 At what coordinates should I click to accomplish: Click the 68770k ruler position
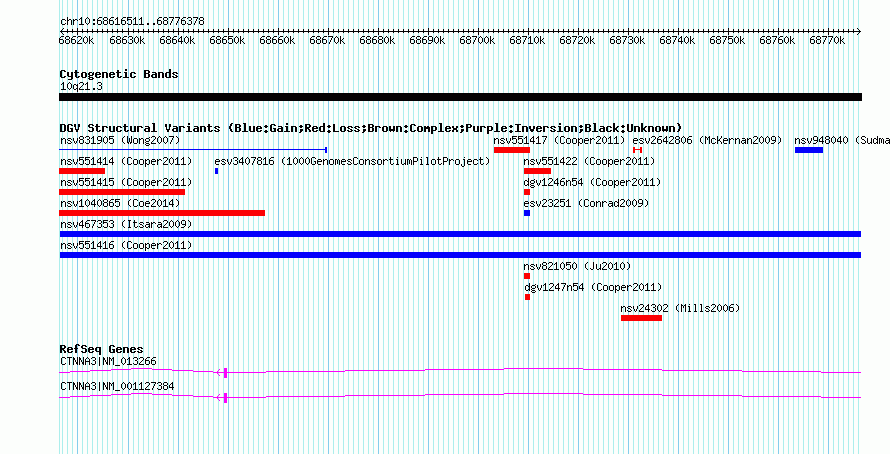click(x=827, y=40)
